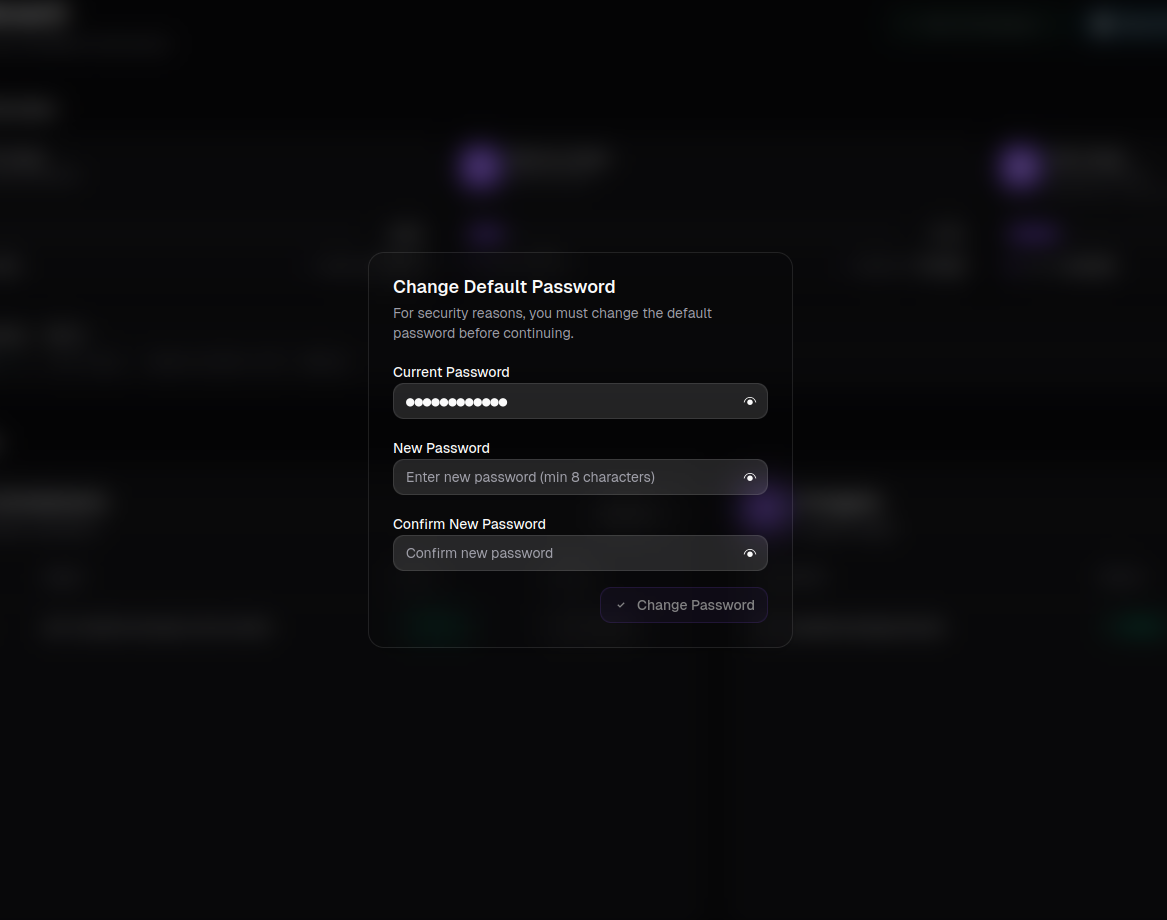Click the eye icon beside the filled password field
This screenshot has height=920, width=1167.
pyautogui.click(x=750, y=401)
